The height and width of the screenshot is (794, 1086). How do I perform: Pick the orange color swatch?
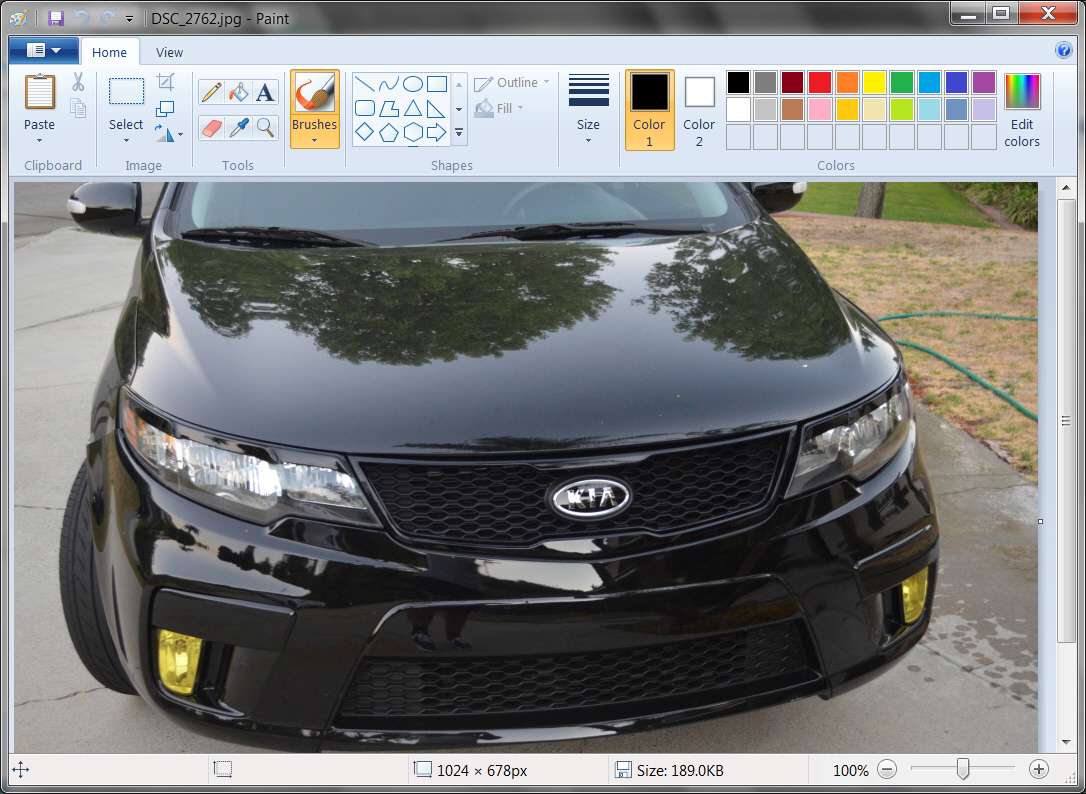tap(847, 82)
